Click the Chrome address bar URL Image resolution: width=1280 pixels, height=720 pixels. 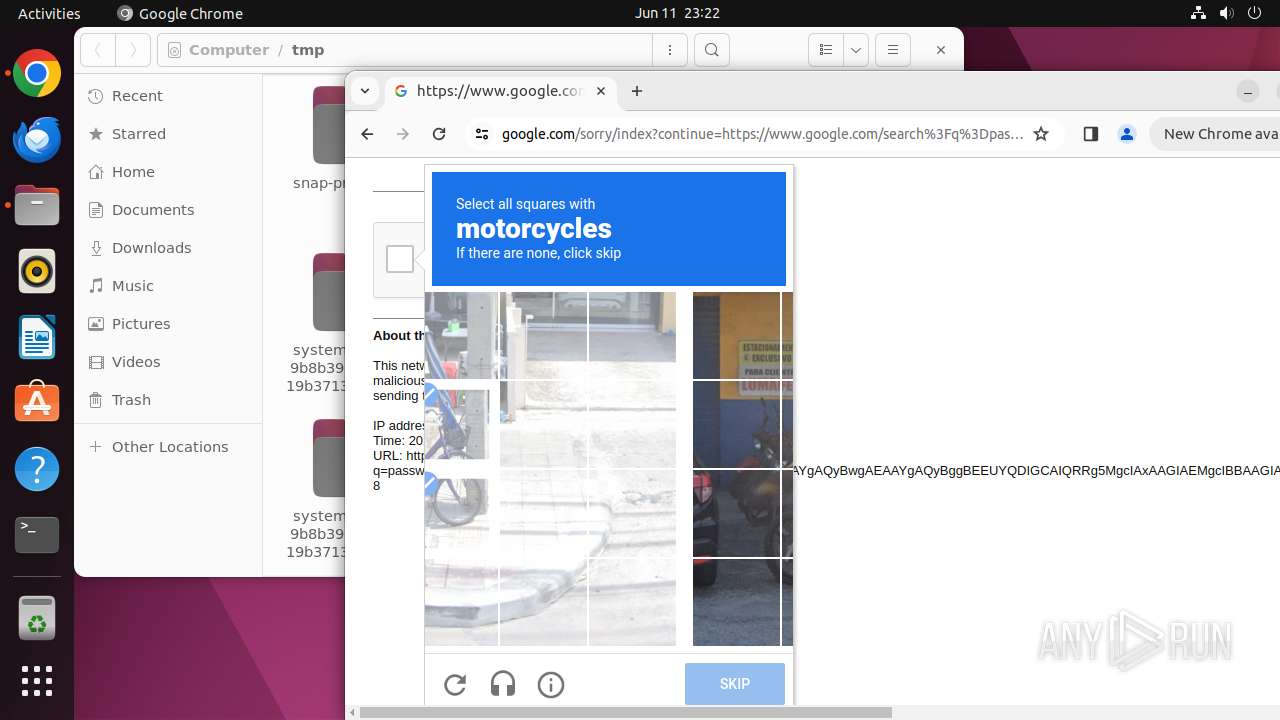[762, 134]
